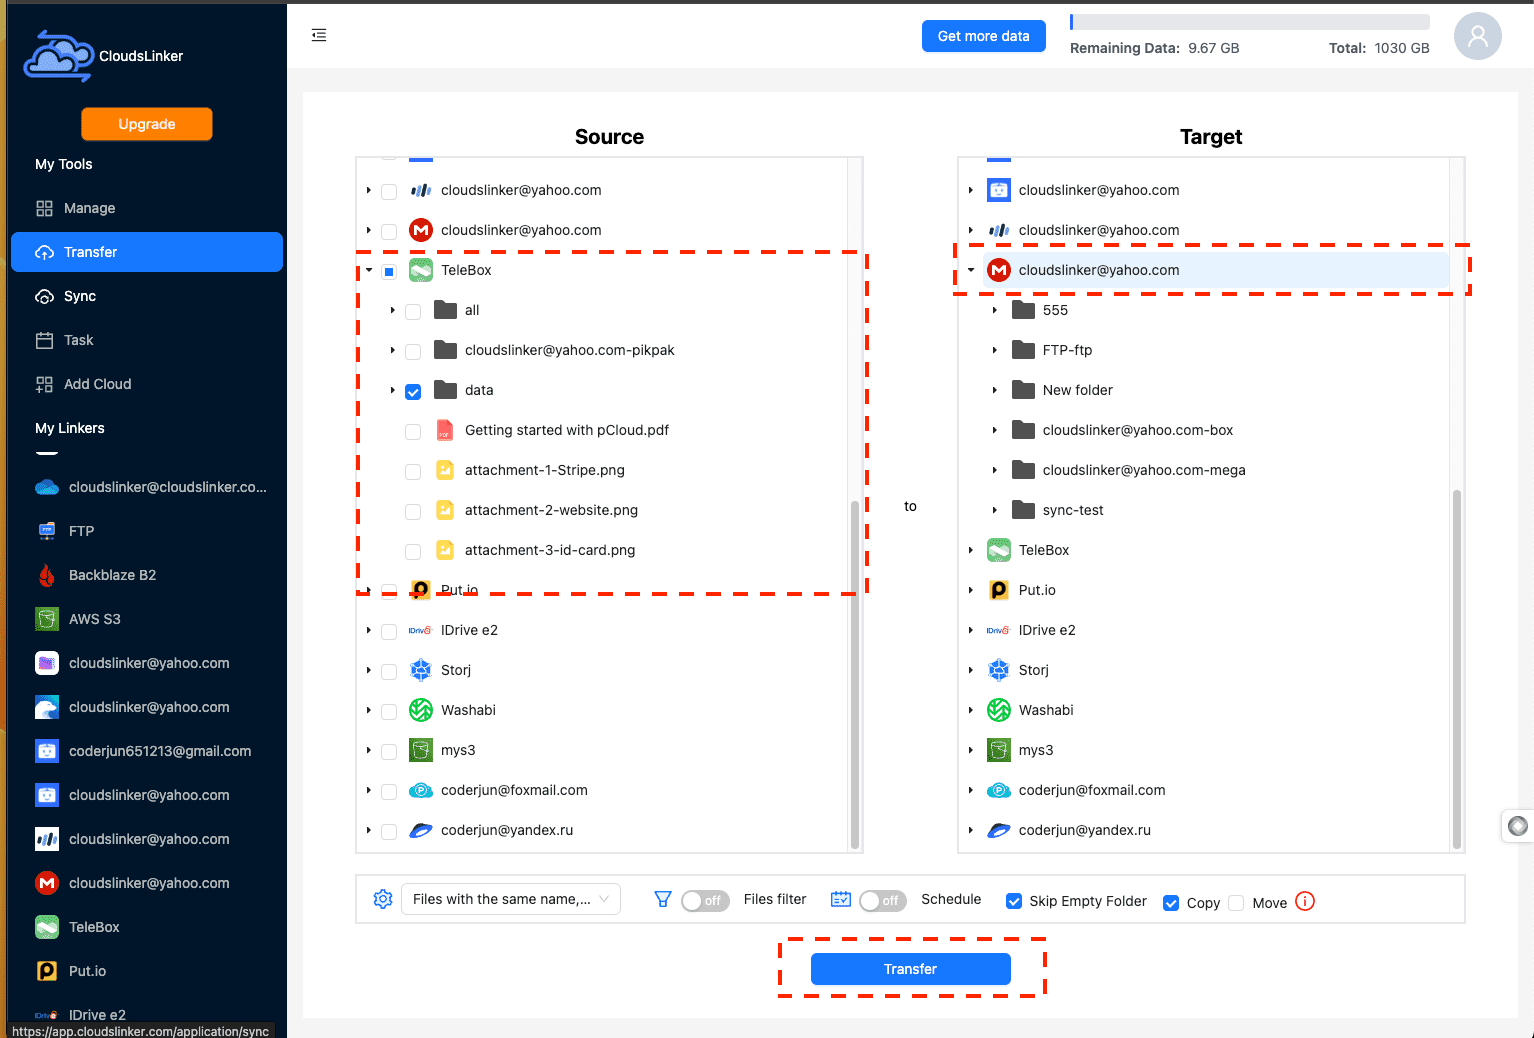
Task: Expand Storj node in Source tree
Action: click(369, 670)
